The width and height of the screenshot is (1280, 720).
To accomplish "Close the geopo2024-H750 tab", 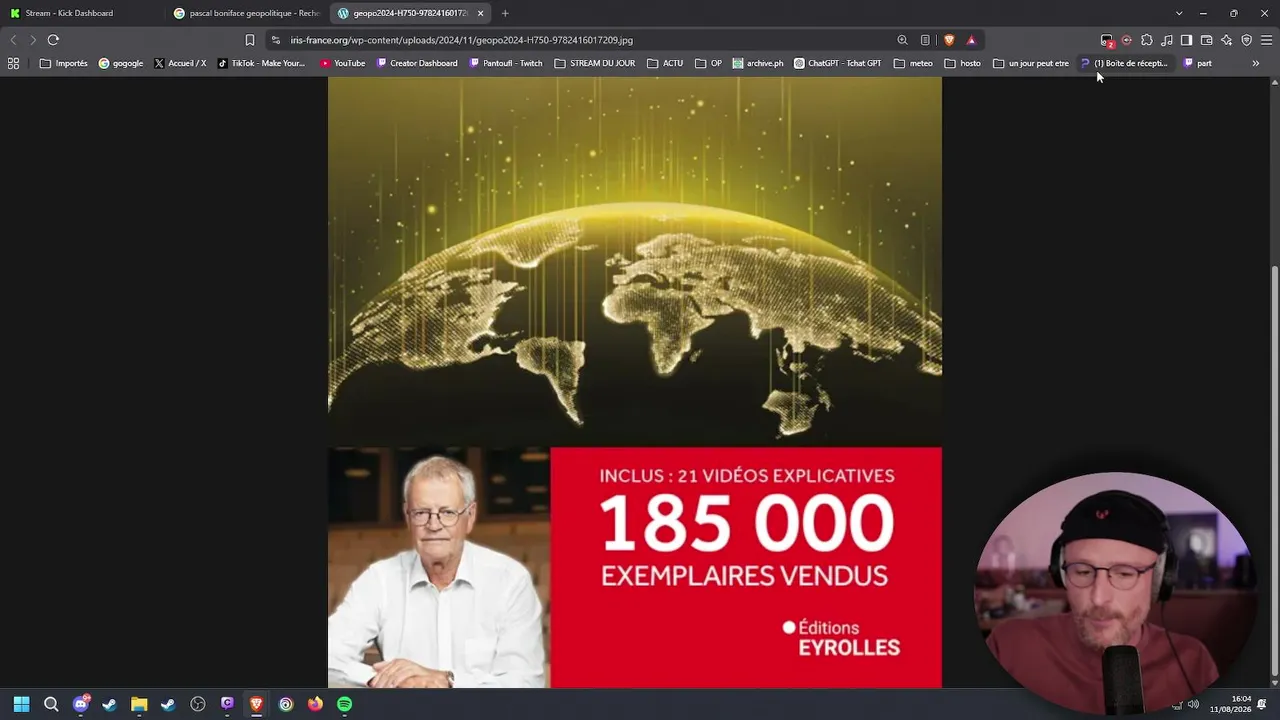I will (481, 13).
